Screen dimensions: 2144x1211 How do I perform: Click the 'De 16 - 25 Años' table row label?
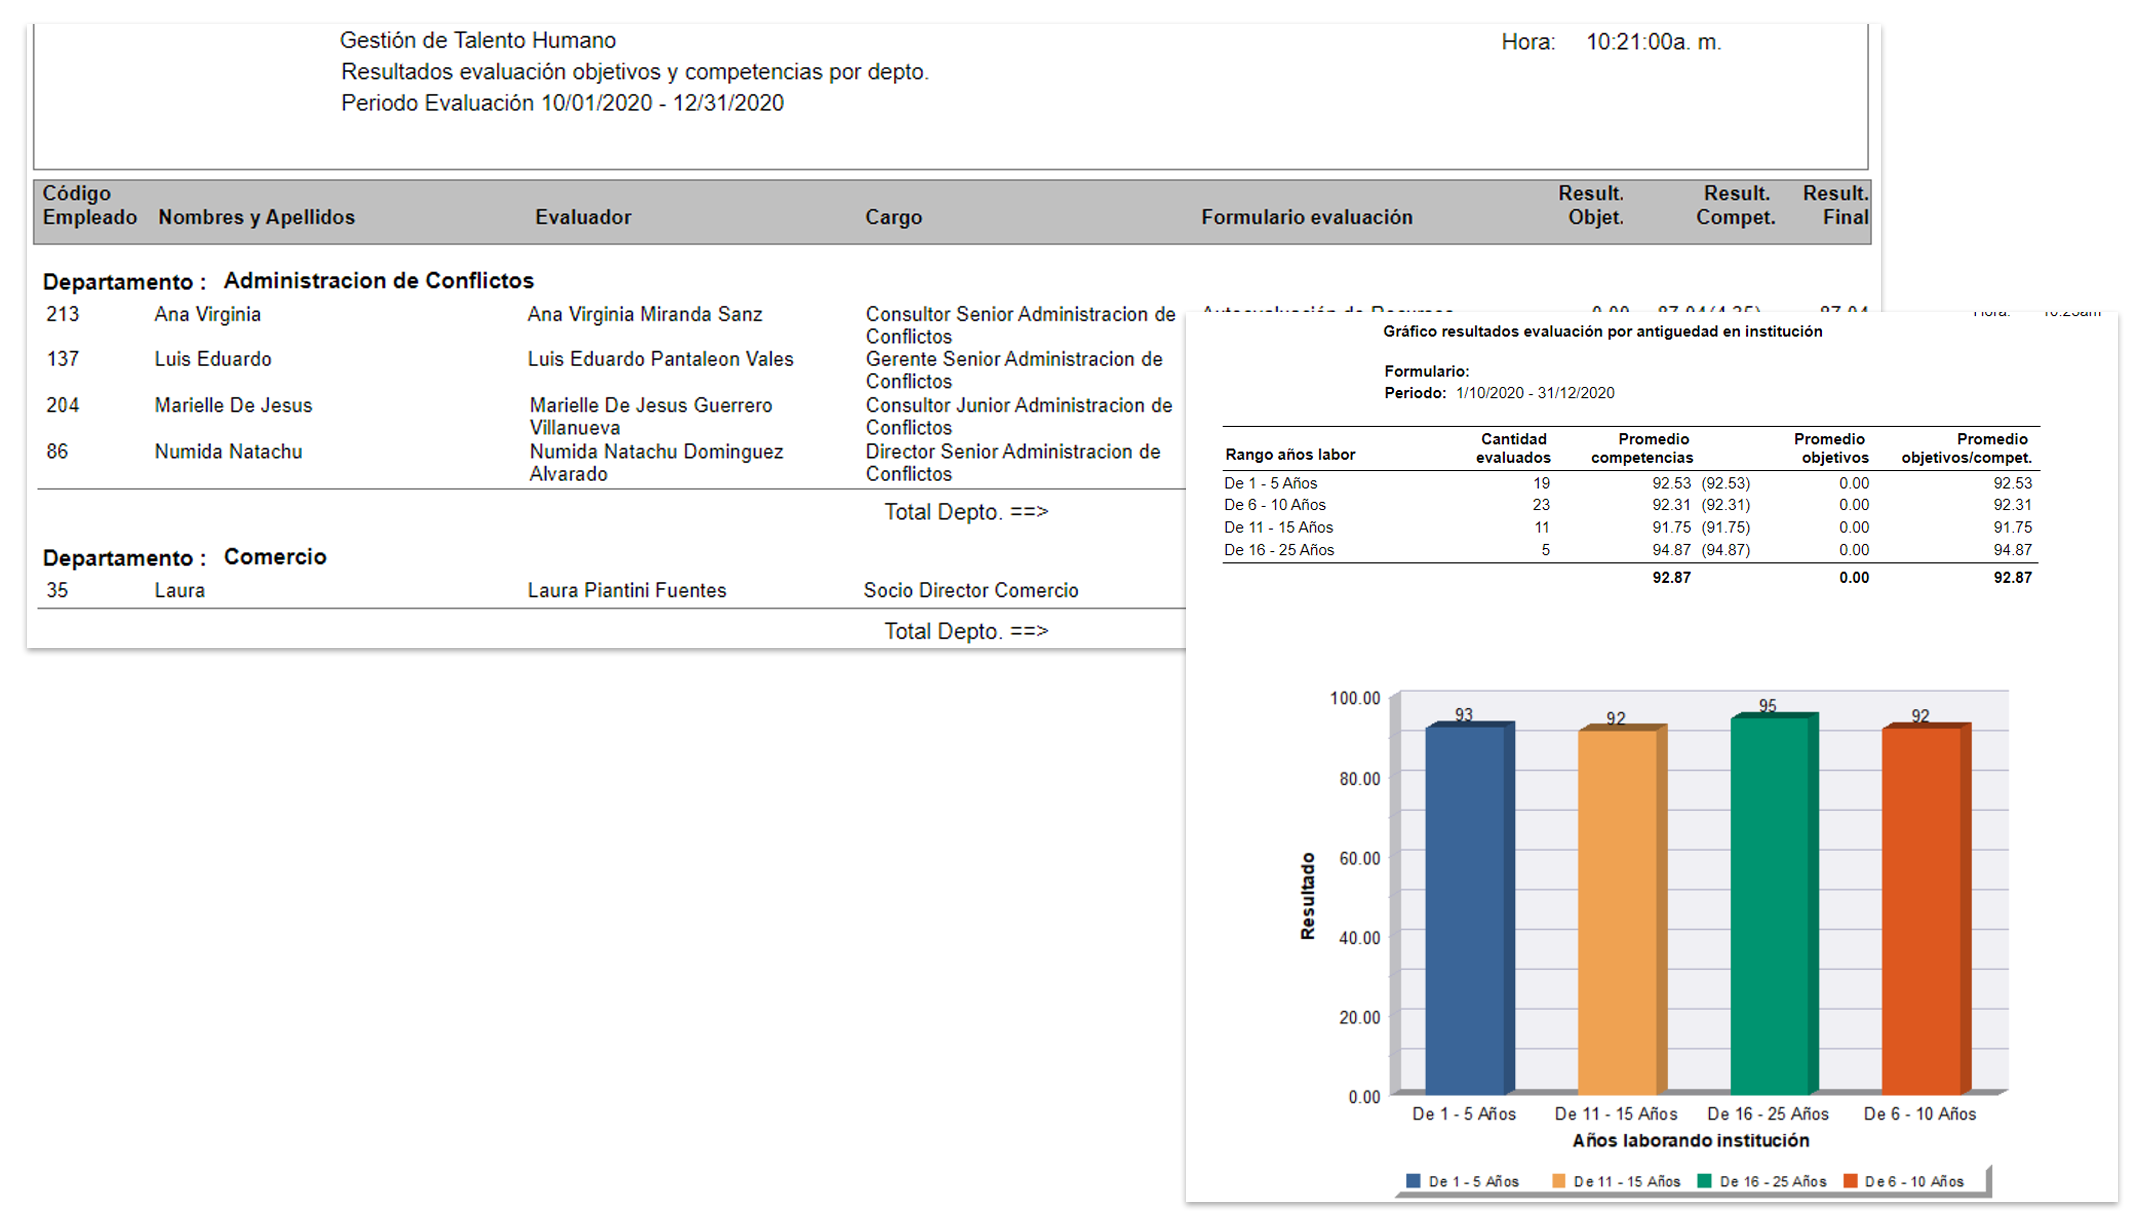pyautogui.click(x=1279, y=550)
